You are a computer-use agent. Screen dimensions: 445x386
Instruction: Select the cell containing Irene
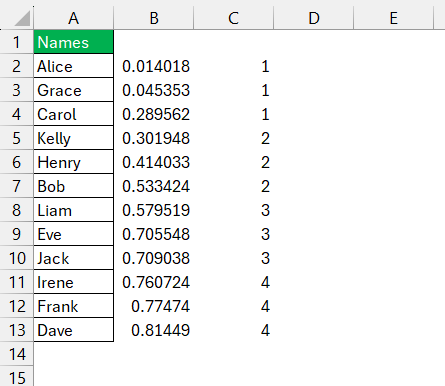pos(74,282)
